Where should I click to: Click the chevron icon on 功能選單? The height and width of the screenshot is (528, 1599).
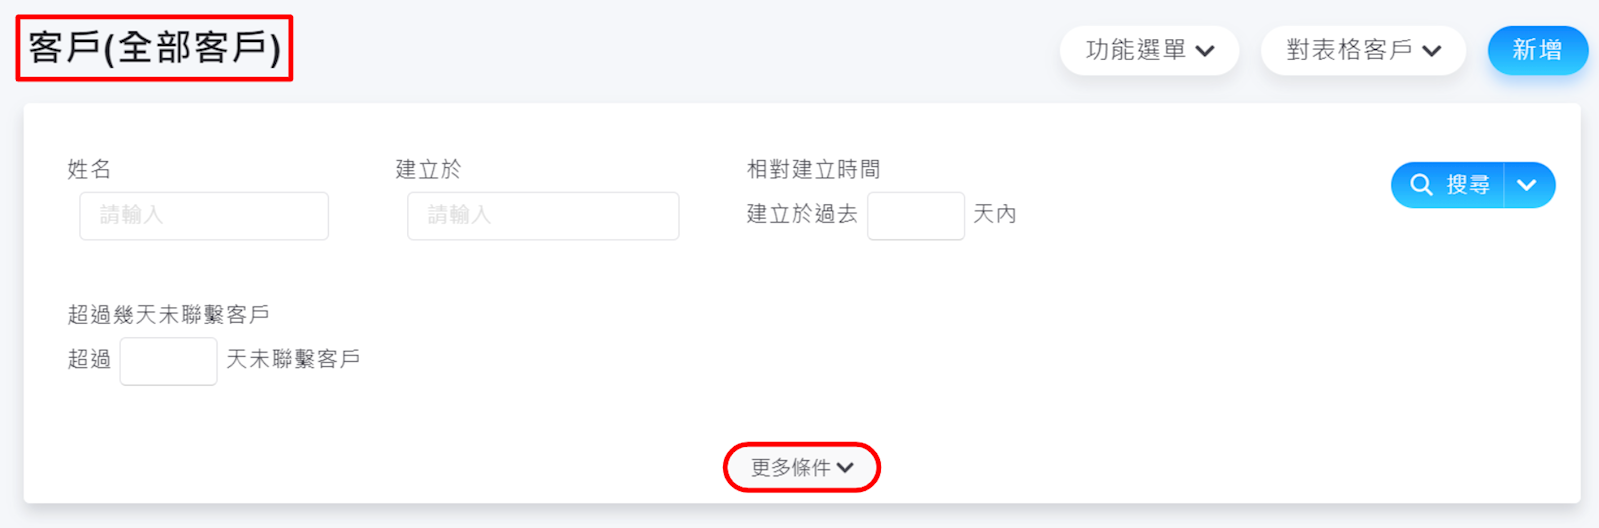coord(1205,51)
